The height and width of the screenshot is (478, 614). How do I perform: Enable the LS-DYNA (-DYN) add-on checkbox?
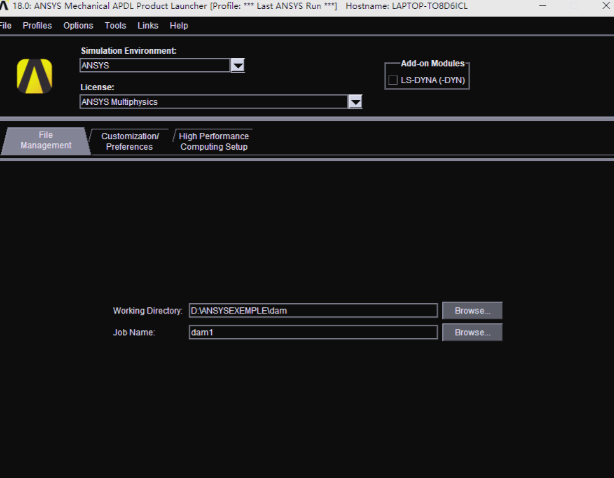point(392,80)
